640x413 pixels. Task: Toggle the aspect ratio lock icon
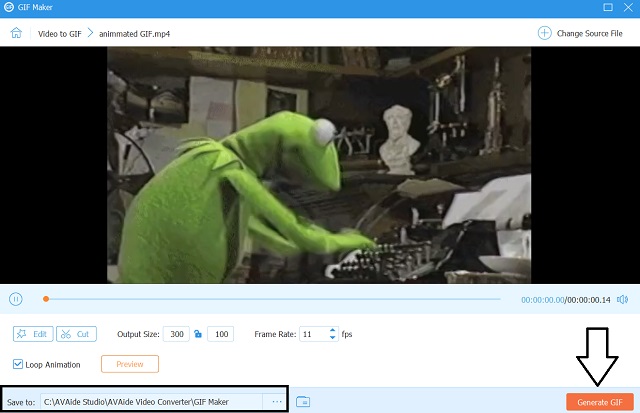click(198, 334)
